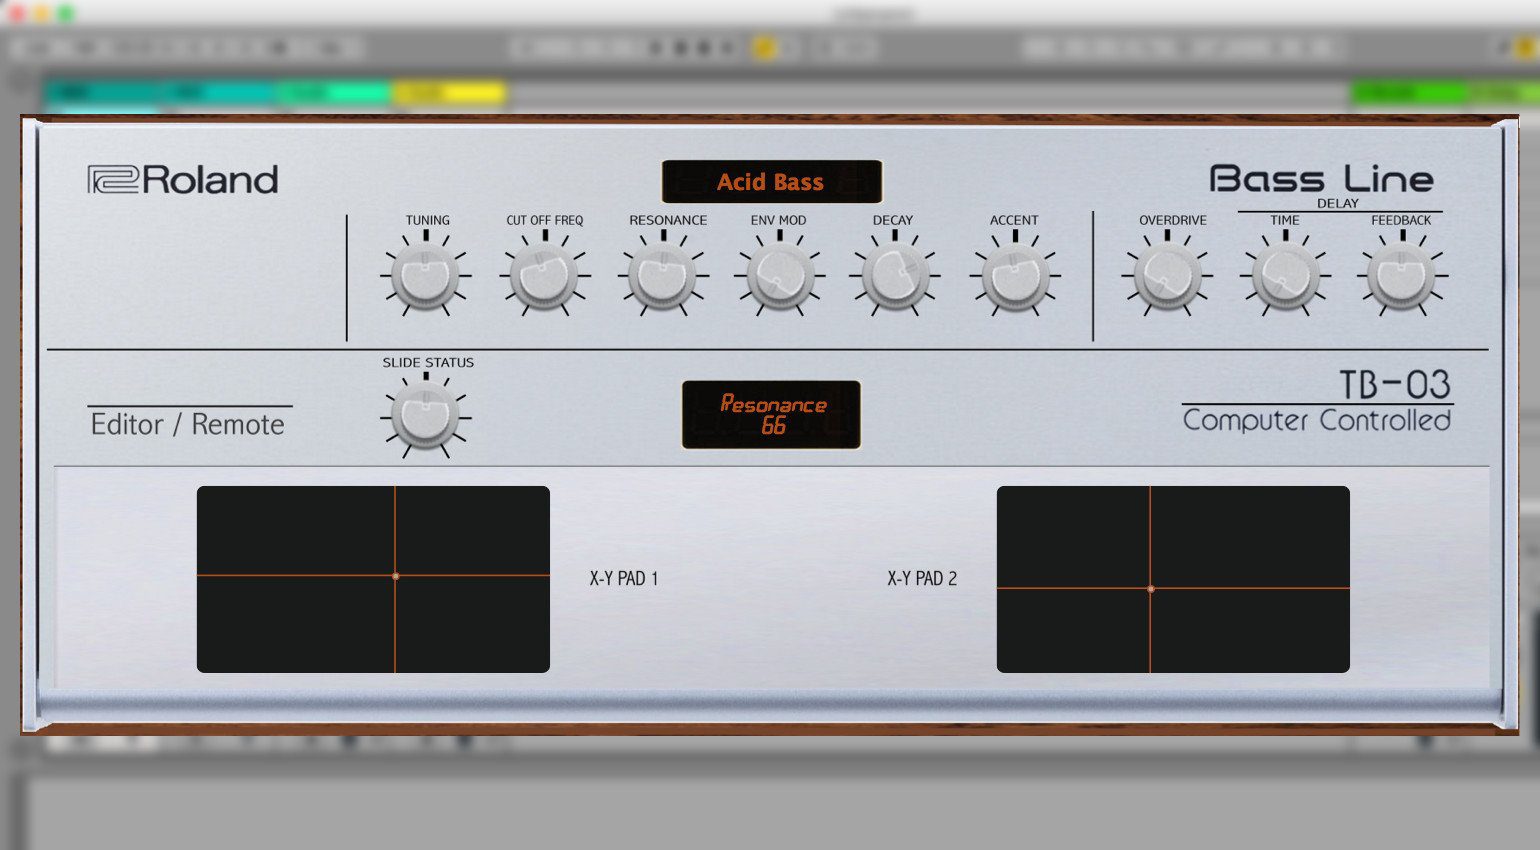Select the ENV MOD knob

click(x=779, y=275)
